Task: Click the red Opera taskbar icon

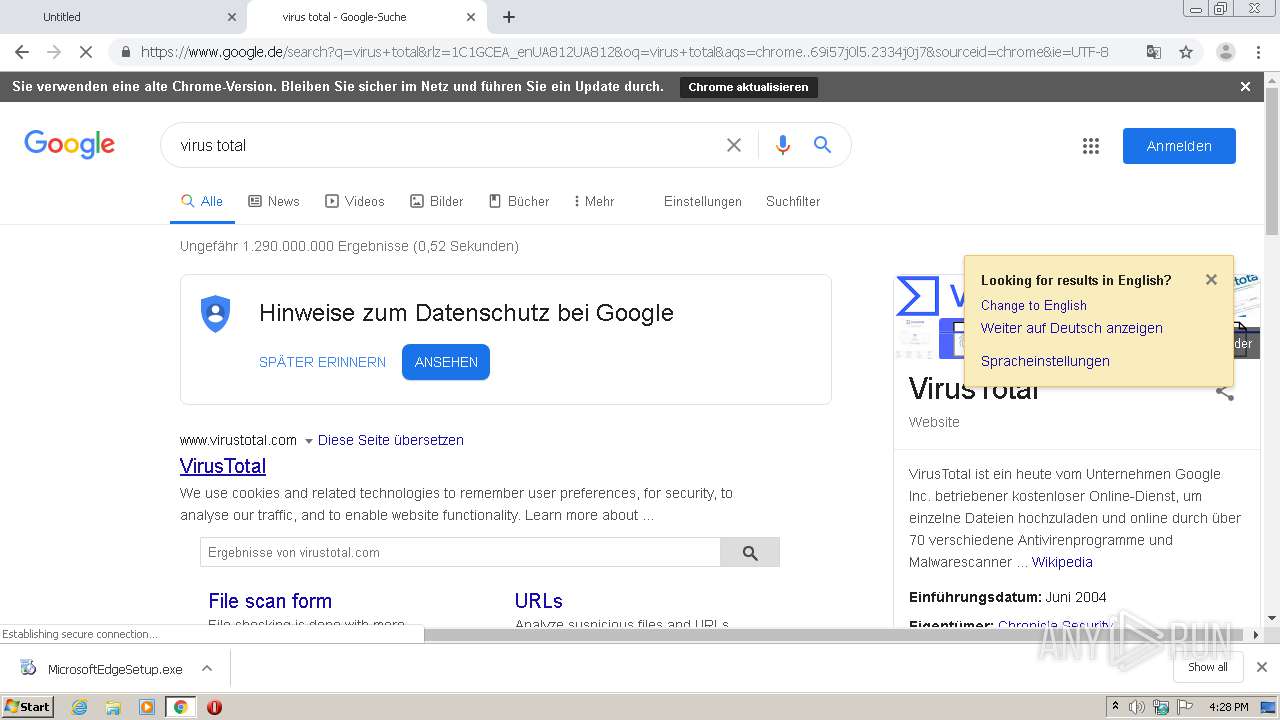Action: [214, 707]
